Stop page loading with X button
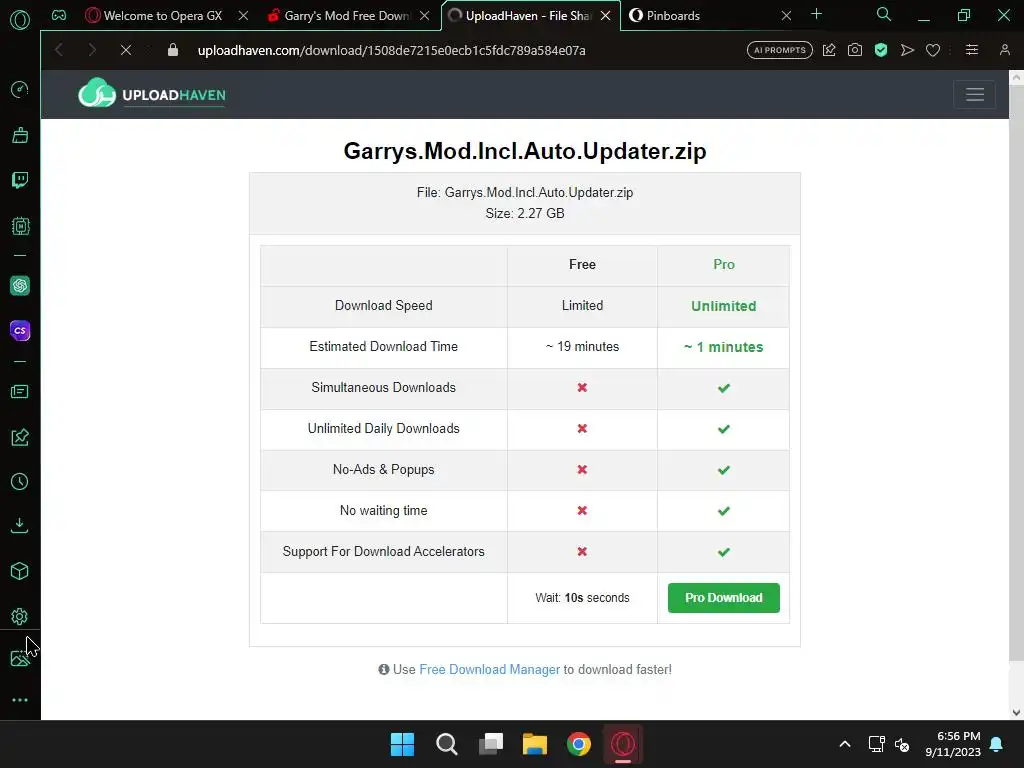1024x768 pixels. pyautogui.click(x=126, y=50)
